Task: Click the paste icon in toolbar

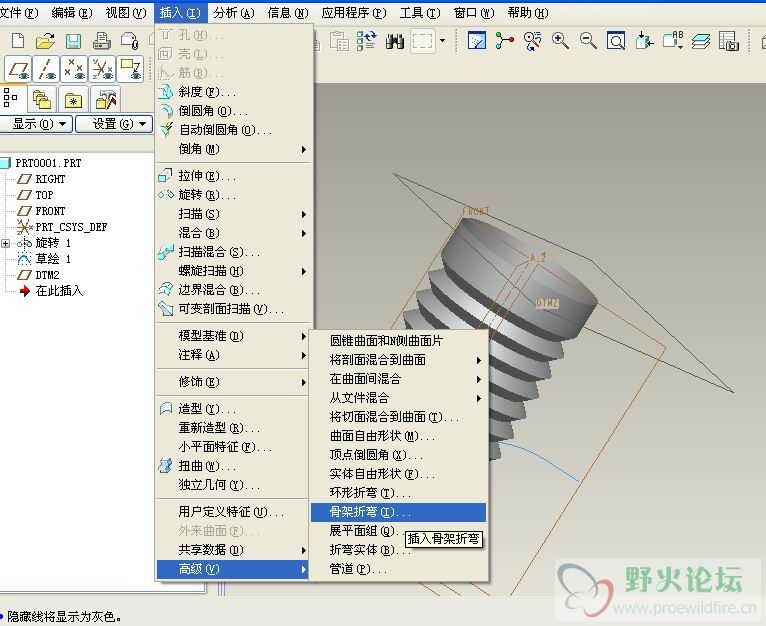Action: pyautogui.click(x=339, y=41)
